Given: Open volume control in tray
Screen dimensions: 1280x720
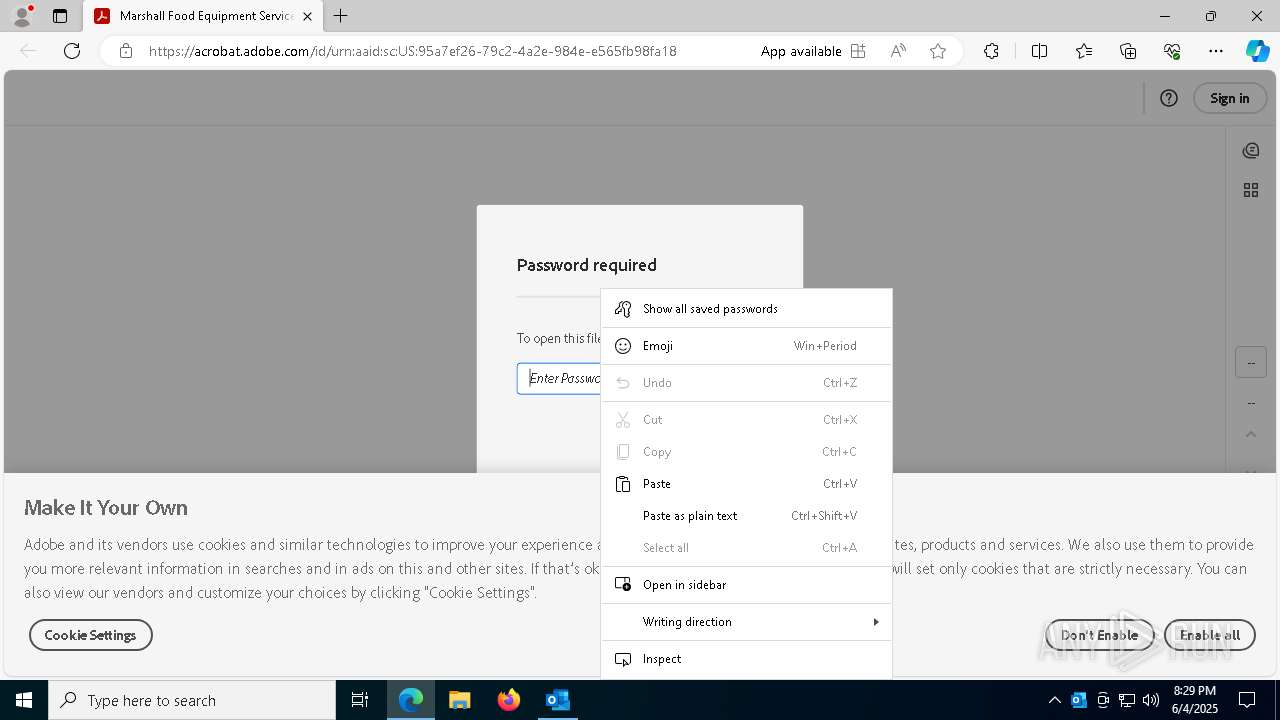Looking at the screenshot, I should point(1150,700).
